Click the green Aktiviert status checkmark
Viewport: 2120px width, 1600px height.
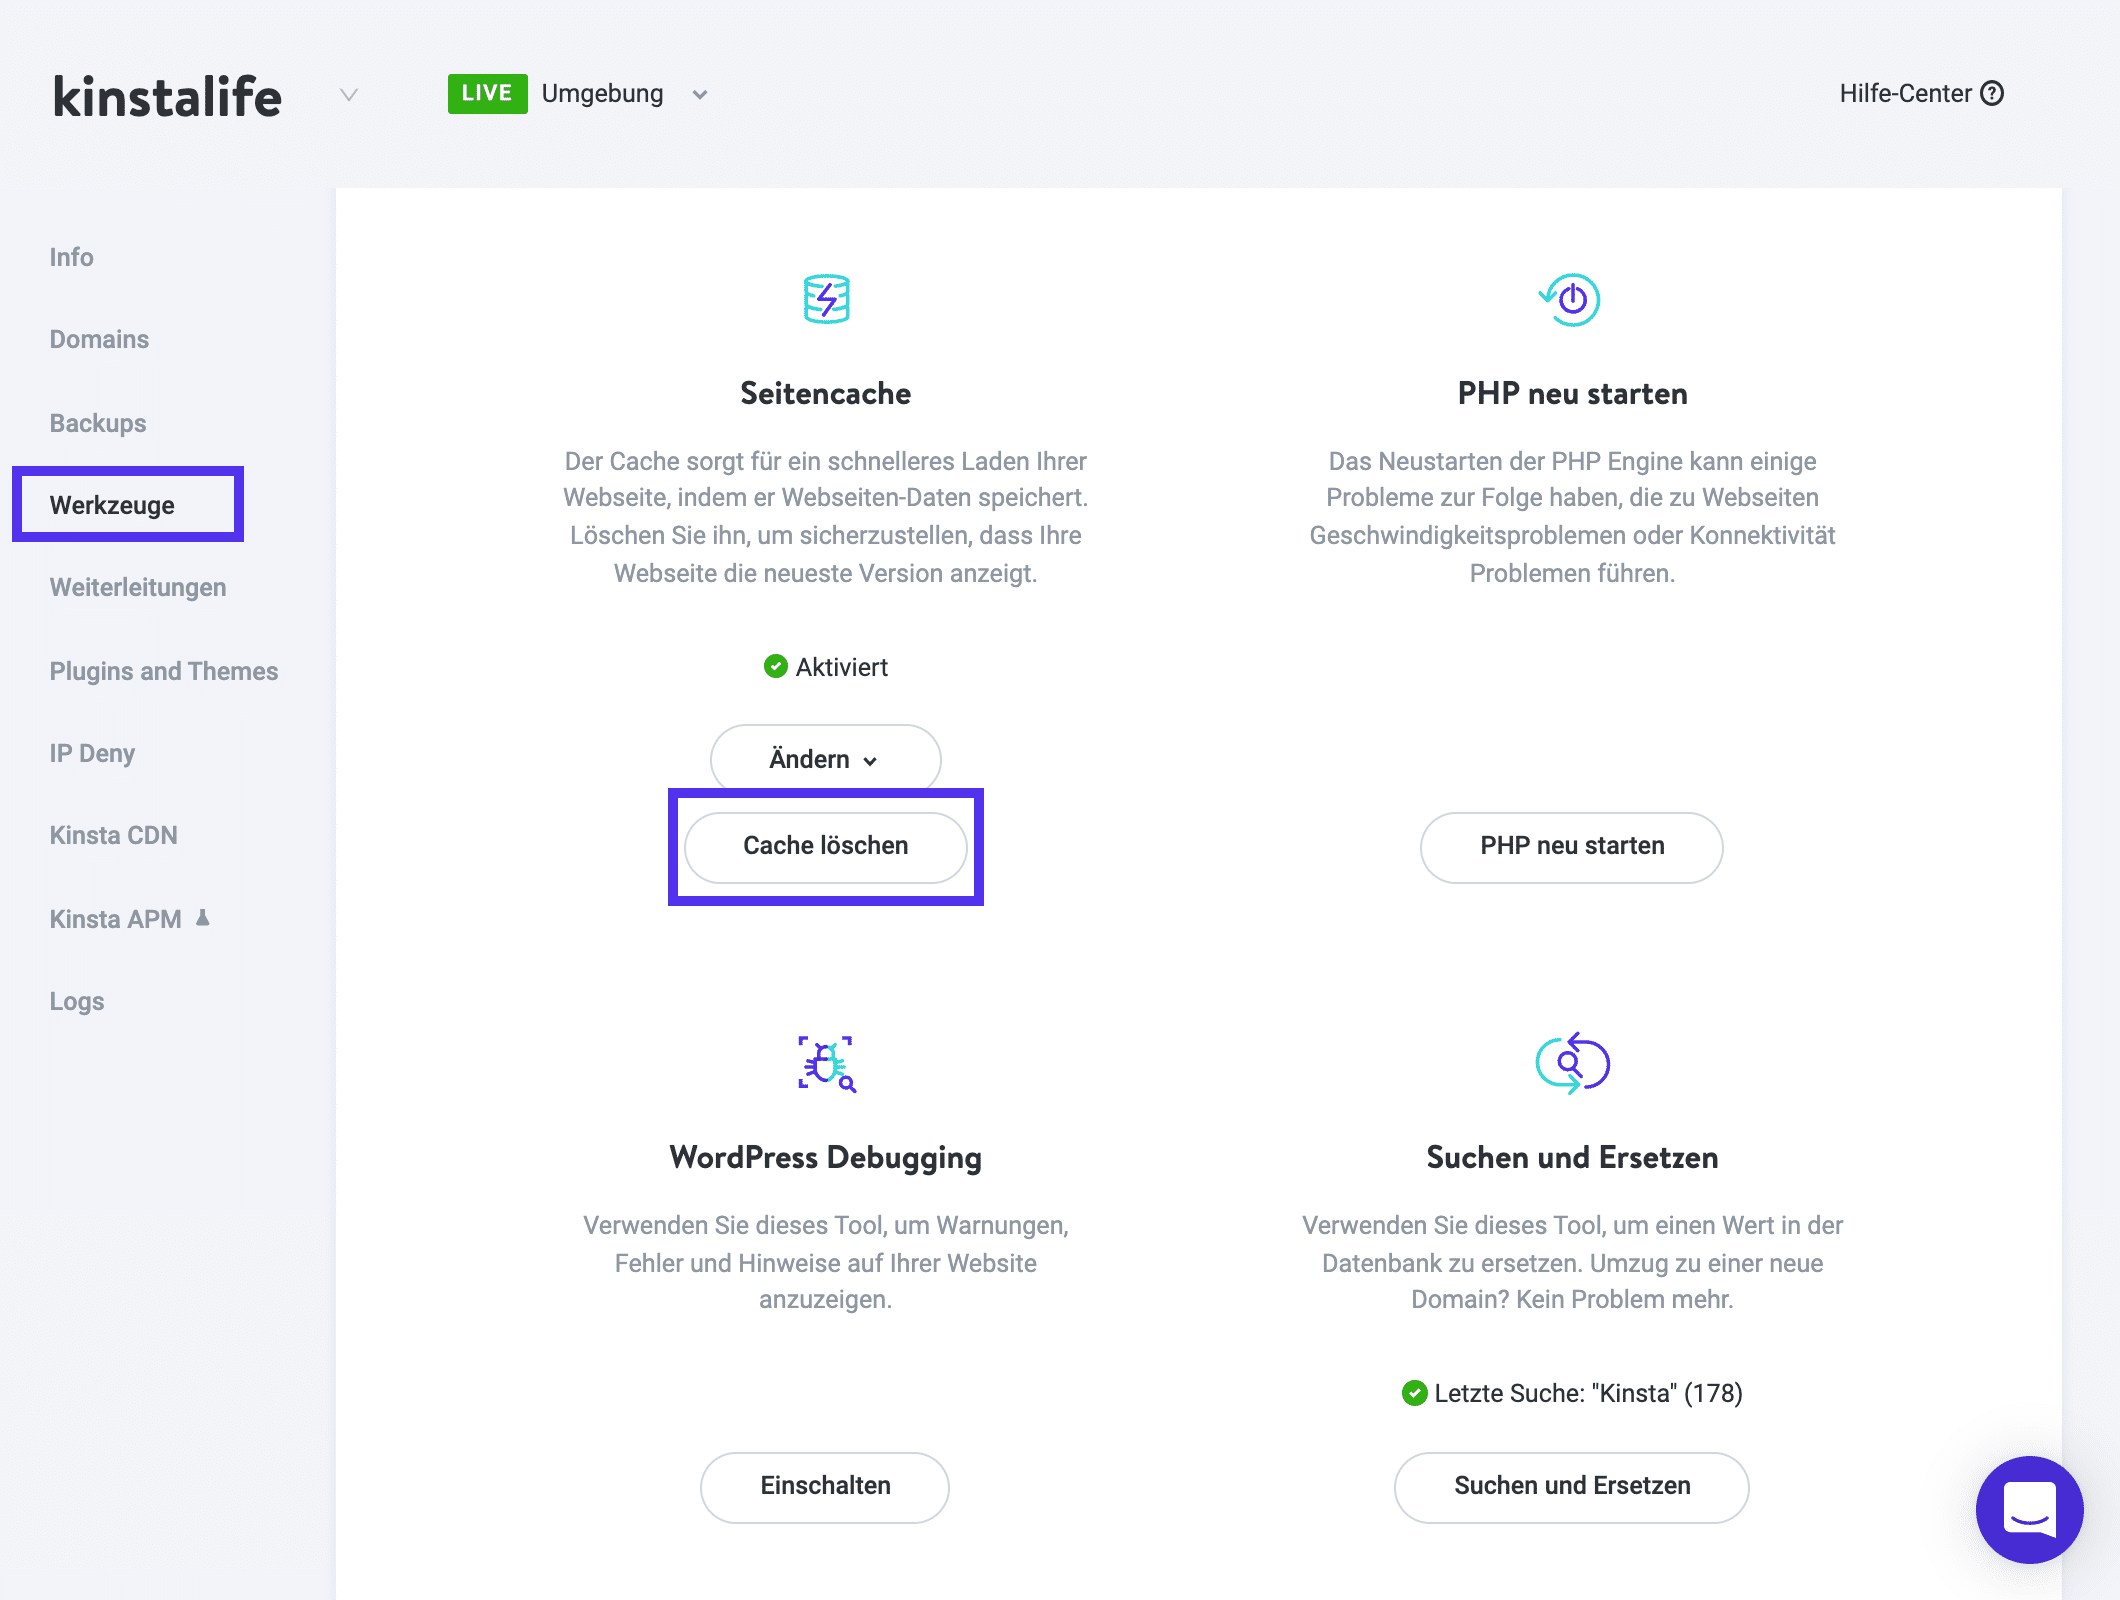click(776, 667)
